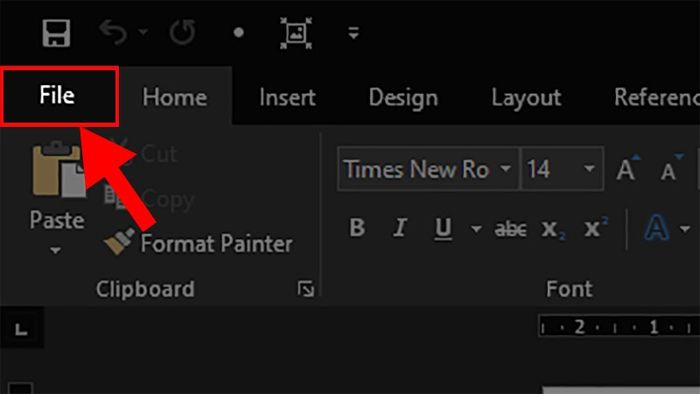Toggle Bold formatting
Image resolution: width=700 pixels, height=394 pixels.
tap(357, 228)
